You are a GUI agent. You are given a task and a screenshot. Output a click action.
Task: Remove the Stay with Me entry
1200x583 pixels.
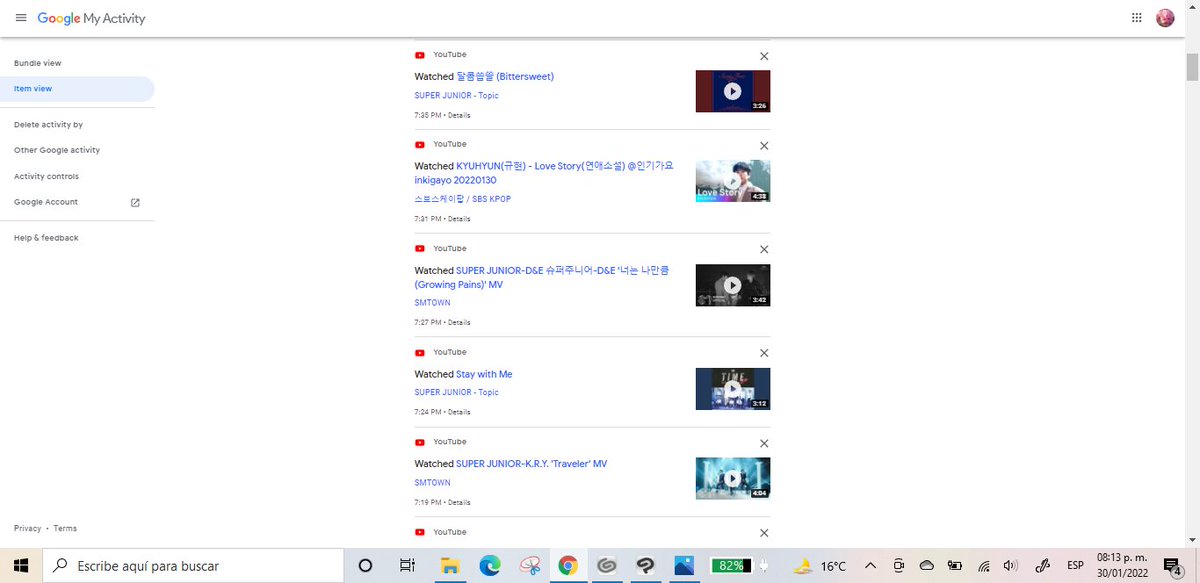(x=764, y=354)
